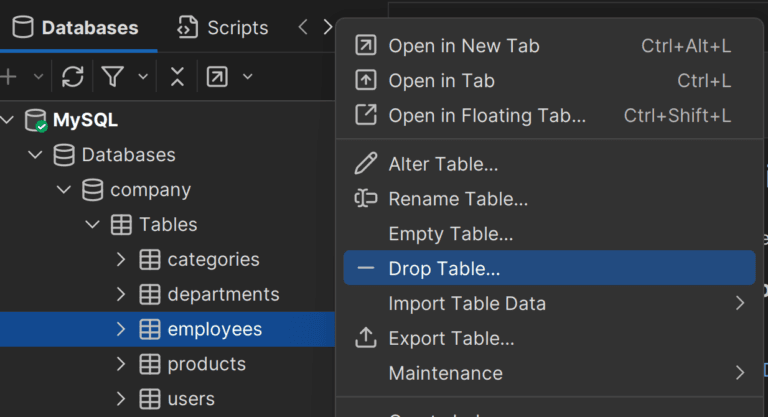Click the Alter Table pencil icon
Viewport: 768px width, 417px height.
coord(366,163)
